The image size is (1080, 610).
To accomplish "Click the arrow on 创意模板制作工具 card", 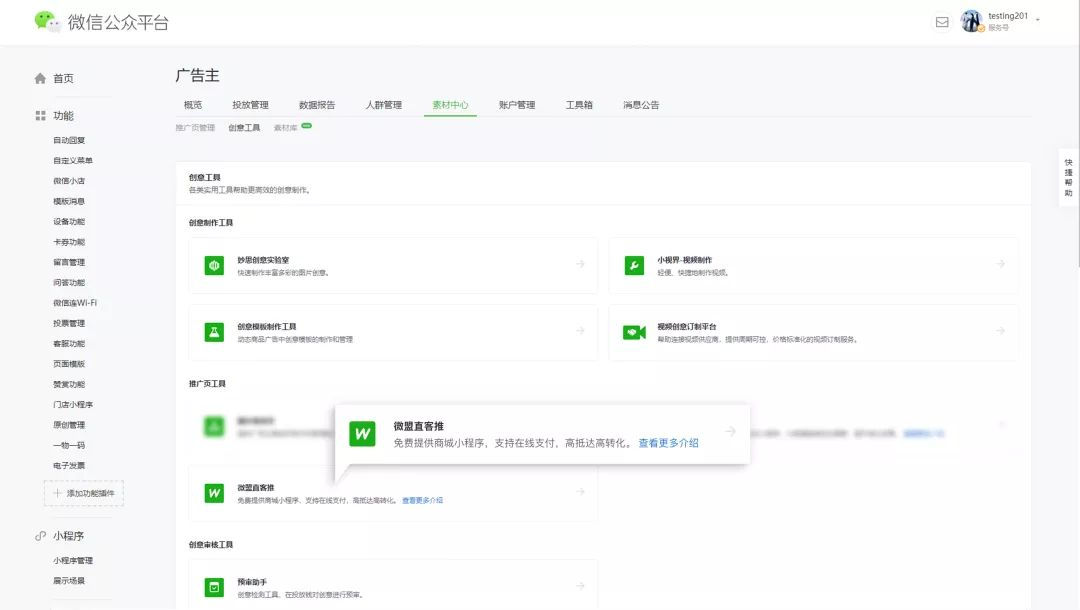I will [581, 330].
